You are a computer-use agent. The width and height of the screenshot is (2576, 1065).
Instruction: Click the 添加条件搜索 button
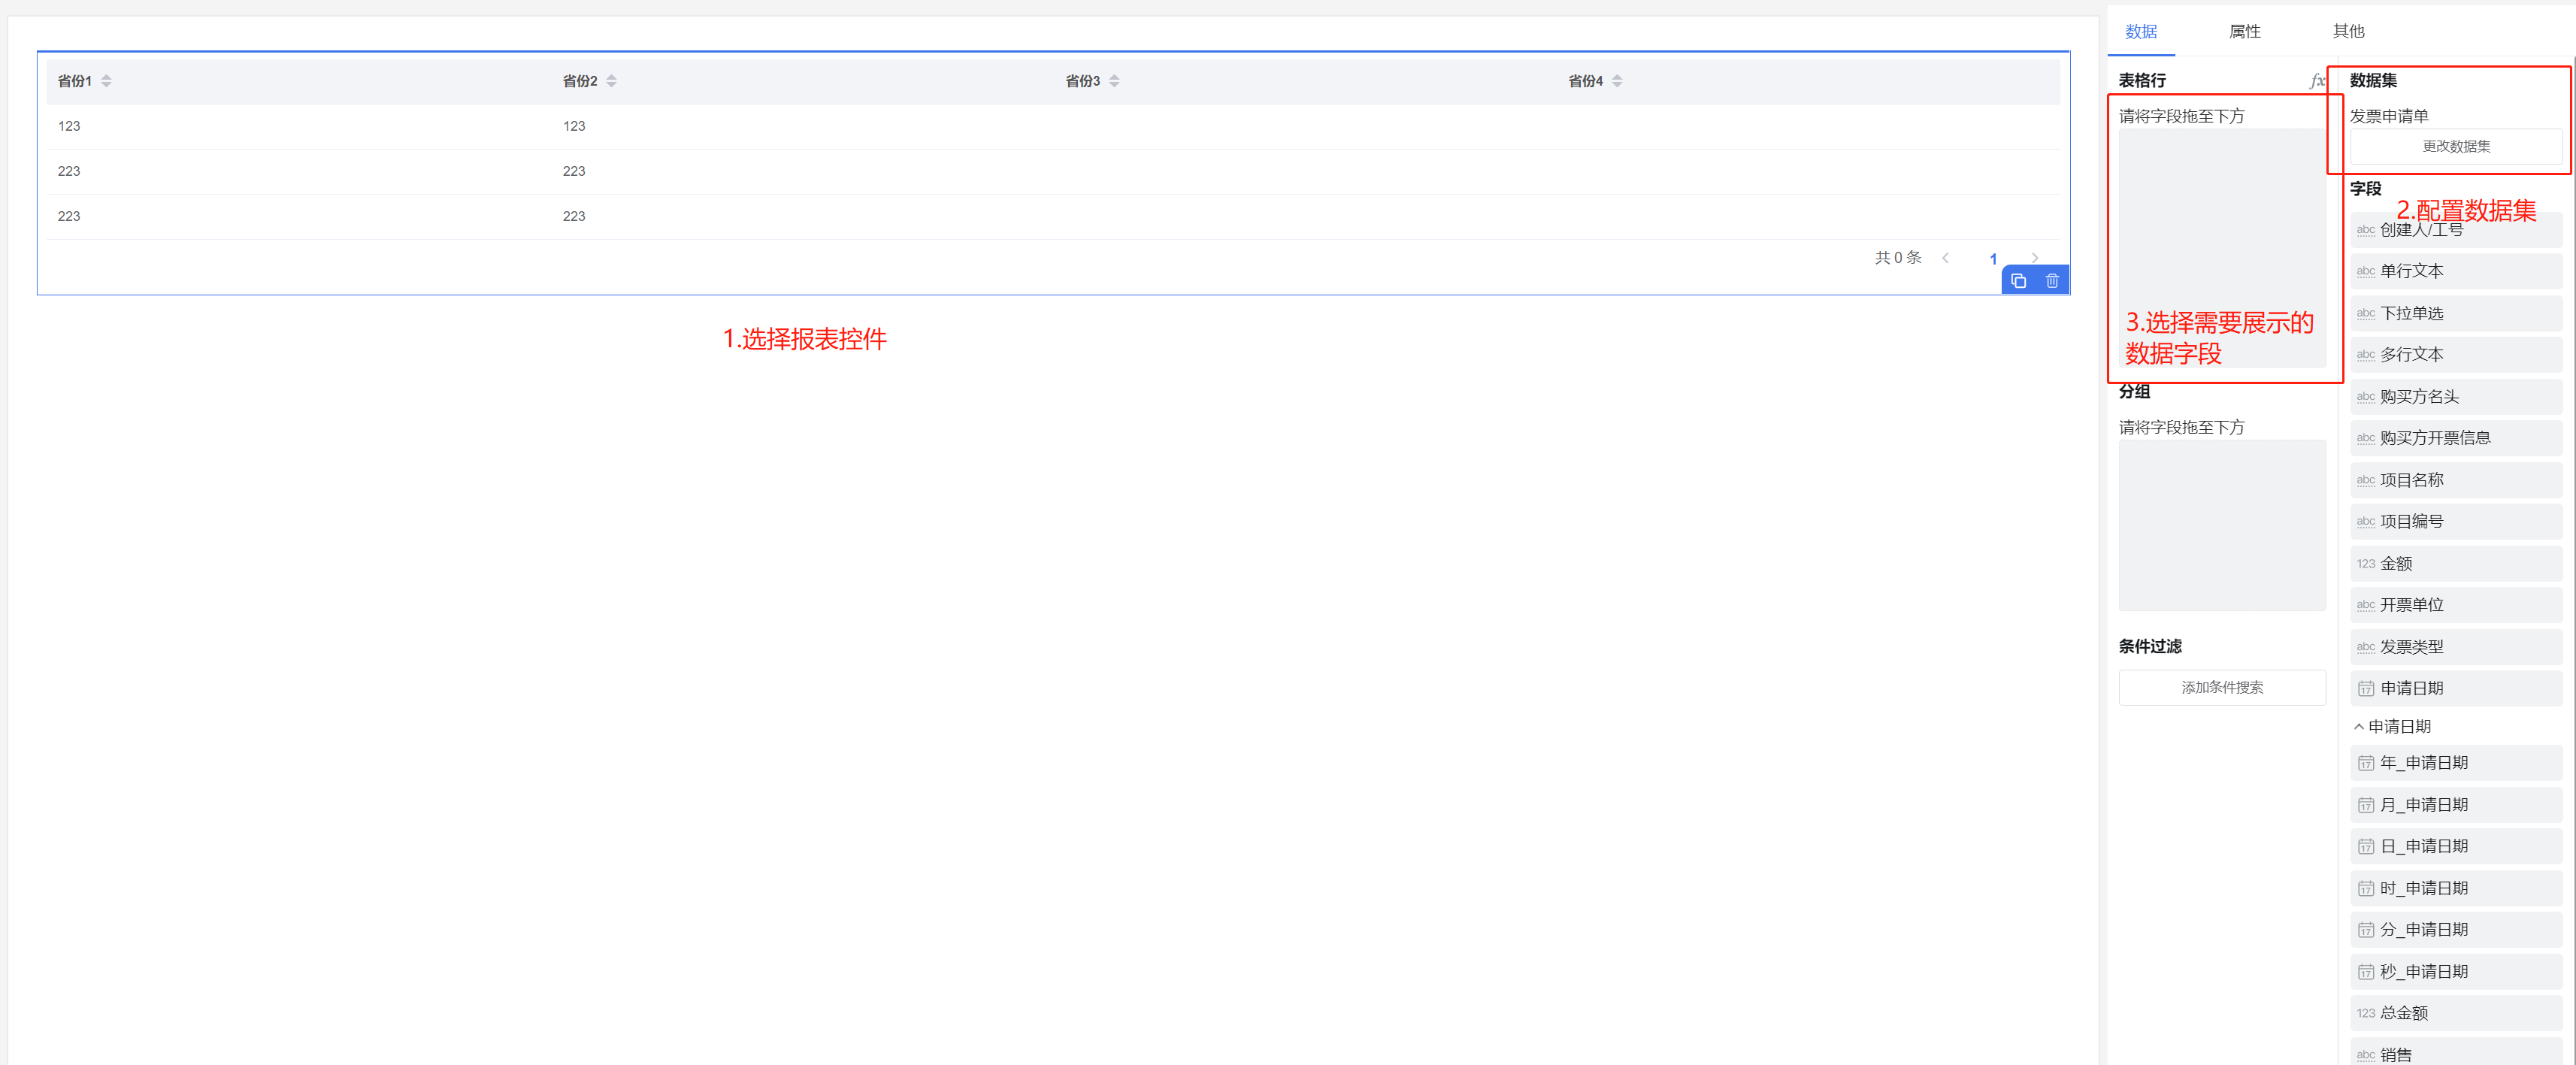(2221, 688)
